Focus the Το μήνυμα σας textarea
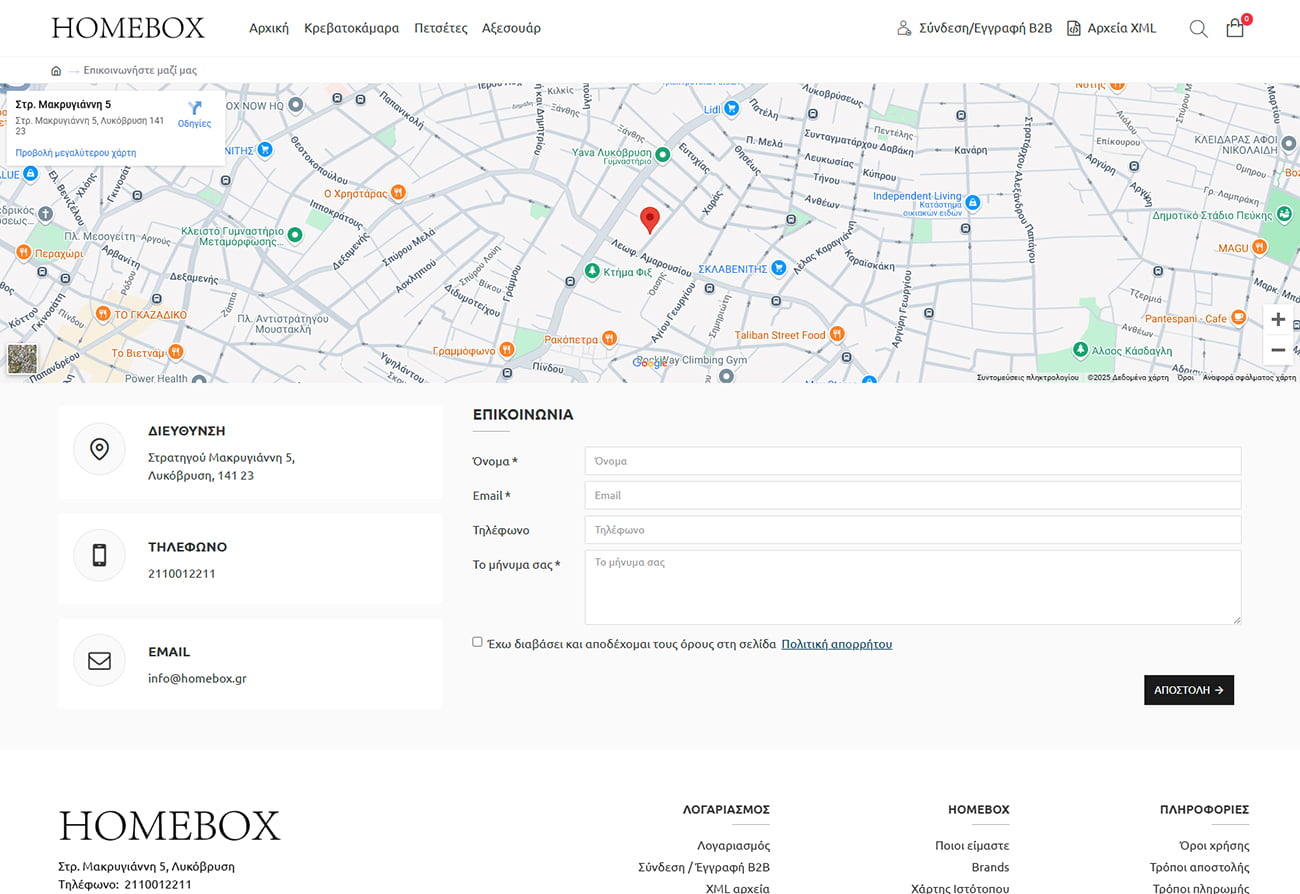The width and height of the screenshot is (1300, 894). pos(913,587)
